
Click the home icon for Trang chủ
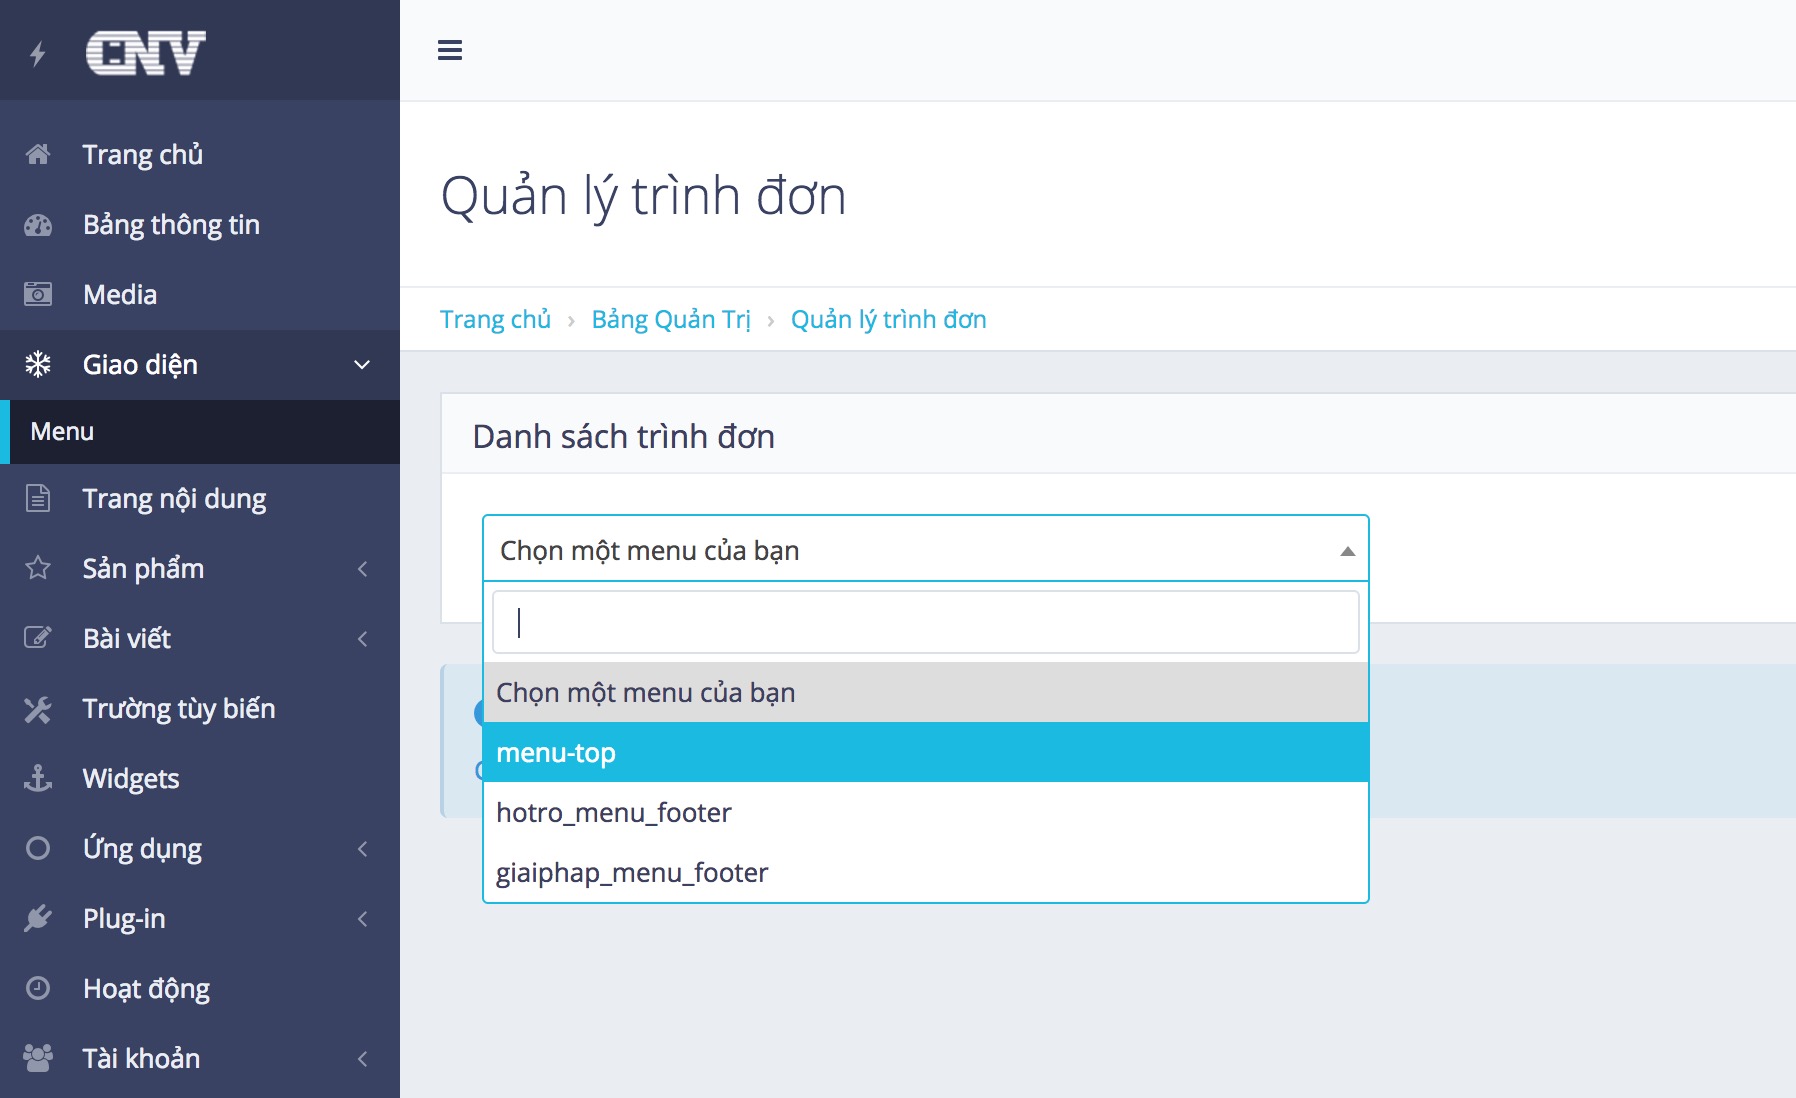[x=38, y=154]
